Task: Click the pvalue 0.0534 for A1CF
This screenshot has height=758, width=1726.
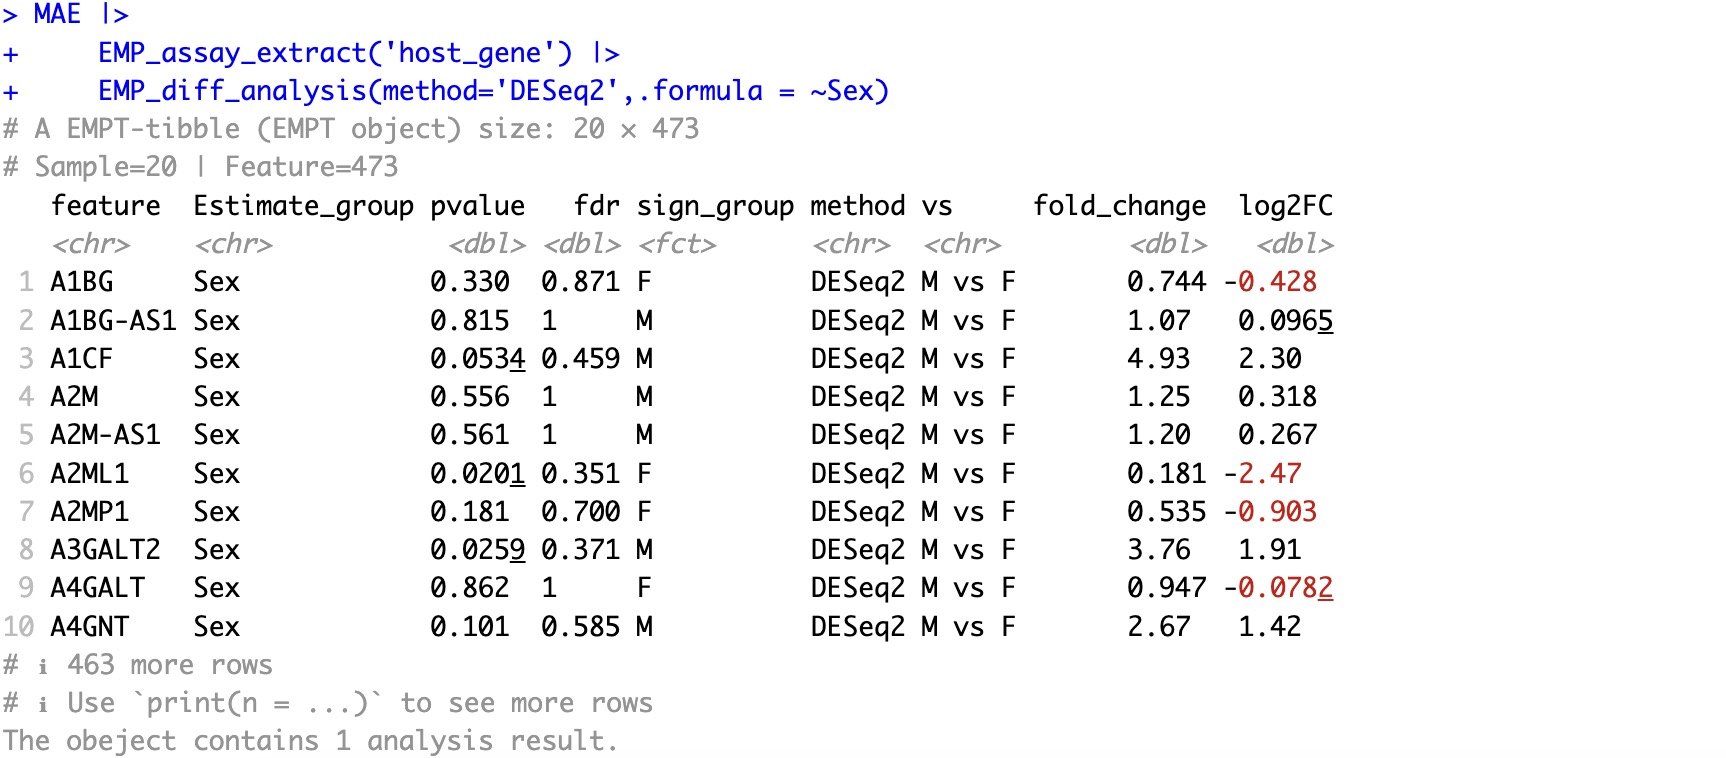Action: click(477, 359)
